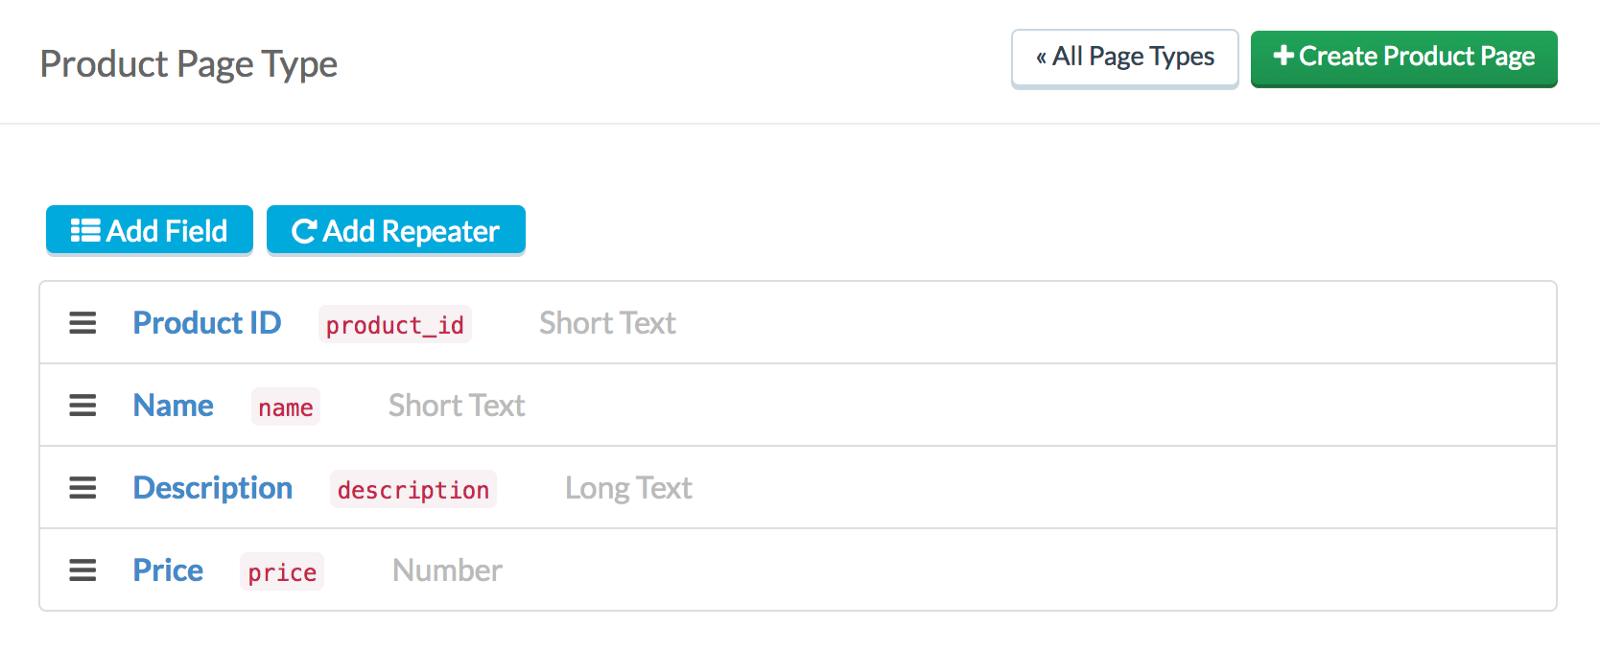
Task: Click drag handle icon for Price row
Action: 83,570
